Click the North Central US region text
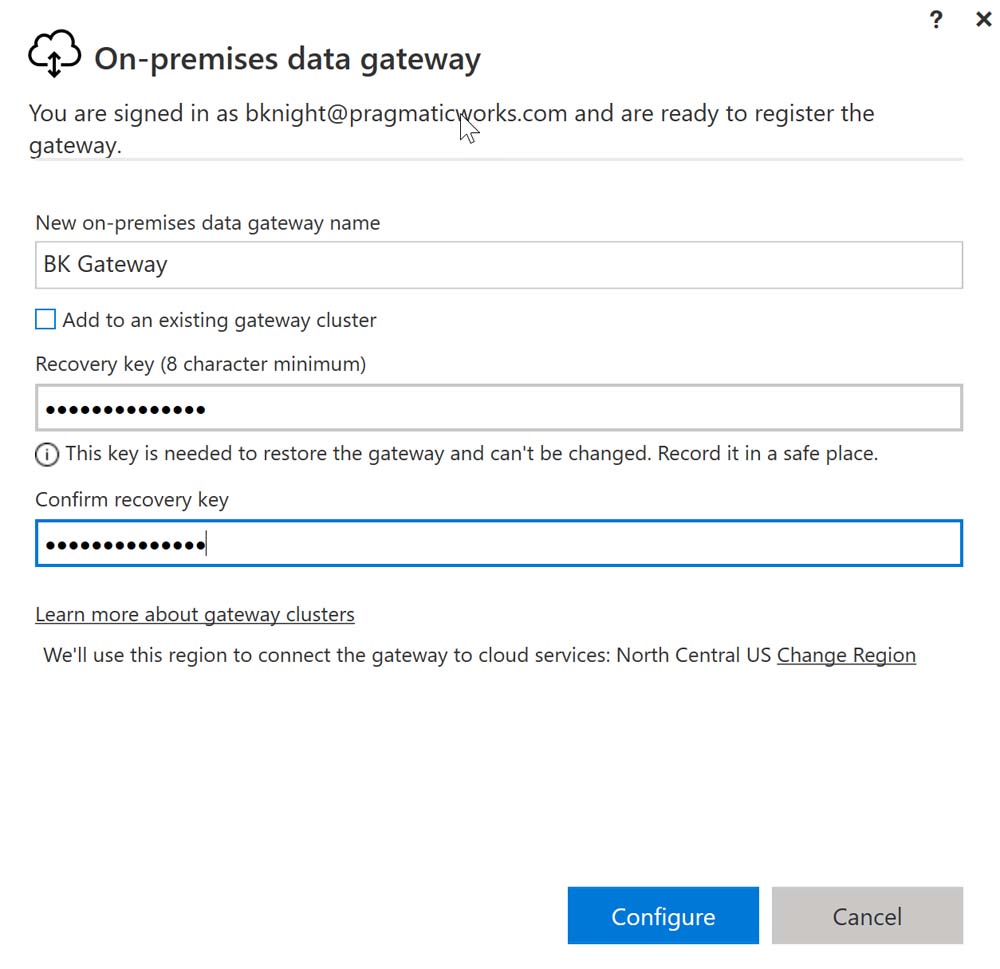The width and height of the screenshot is (1000, 969). [x=693, y=656]
